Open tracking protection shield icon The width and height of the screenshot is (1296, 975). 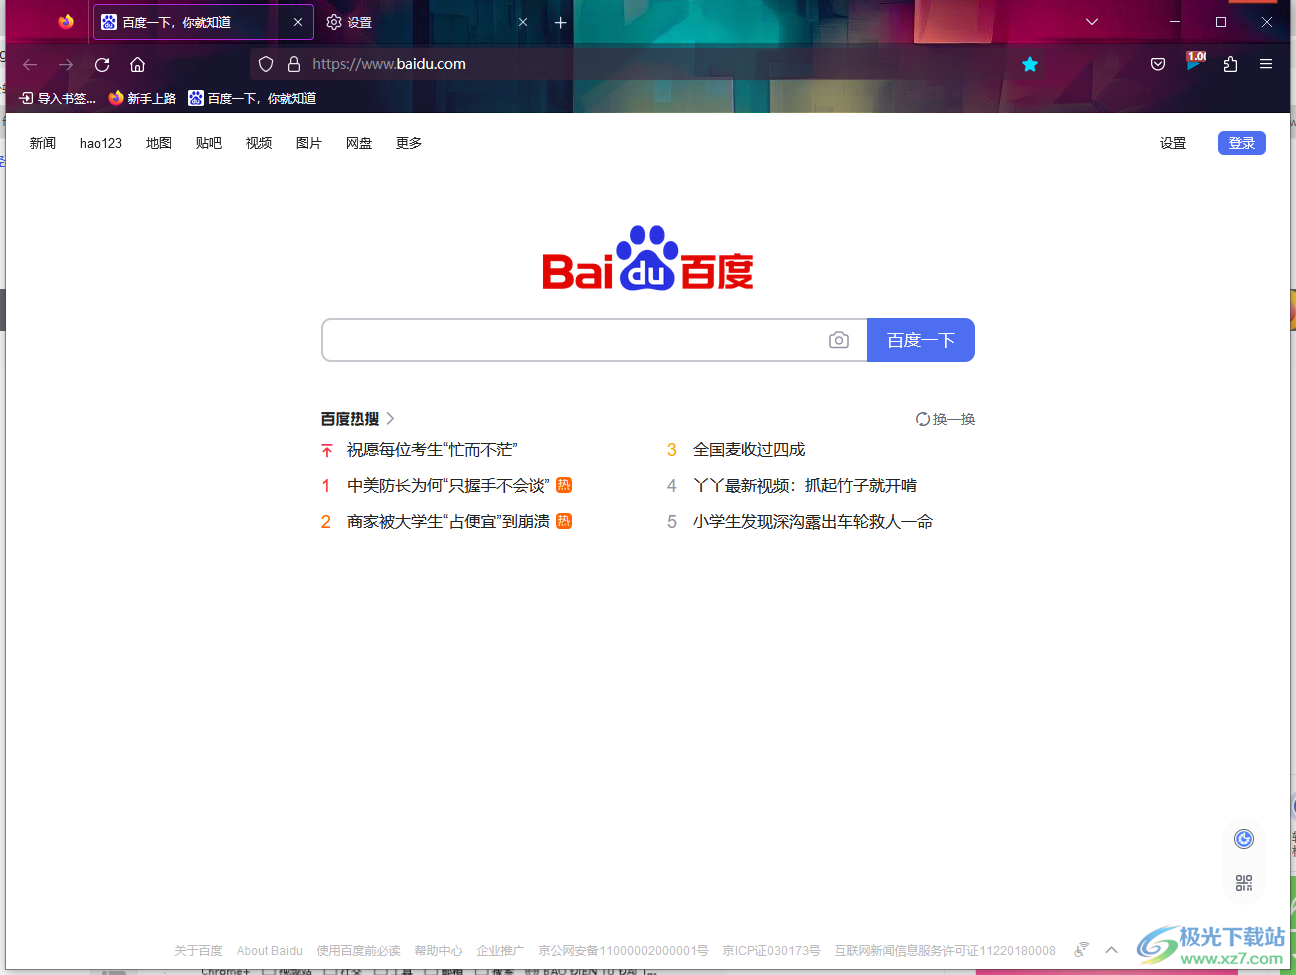266,64
